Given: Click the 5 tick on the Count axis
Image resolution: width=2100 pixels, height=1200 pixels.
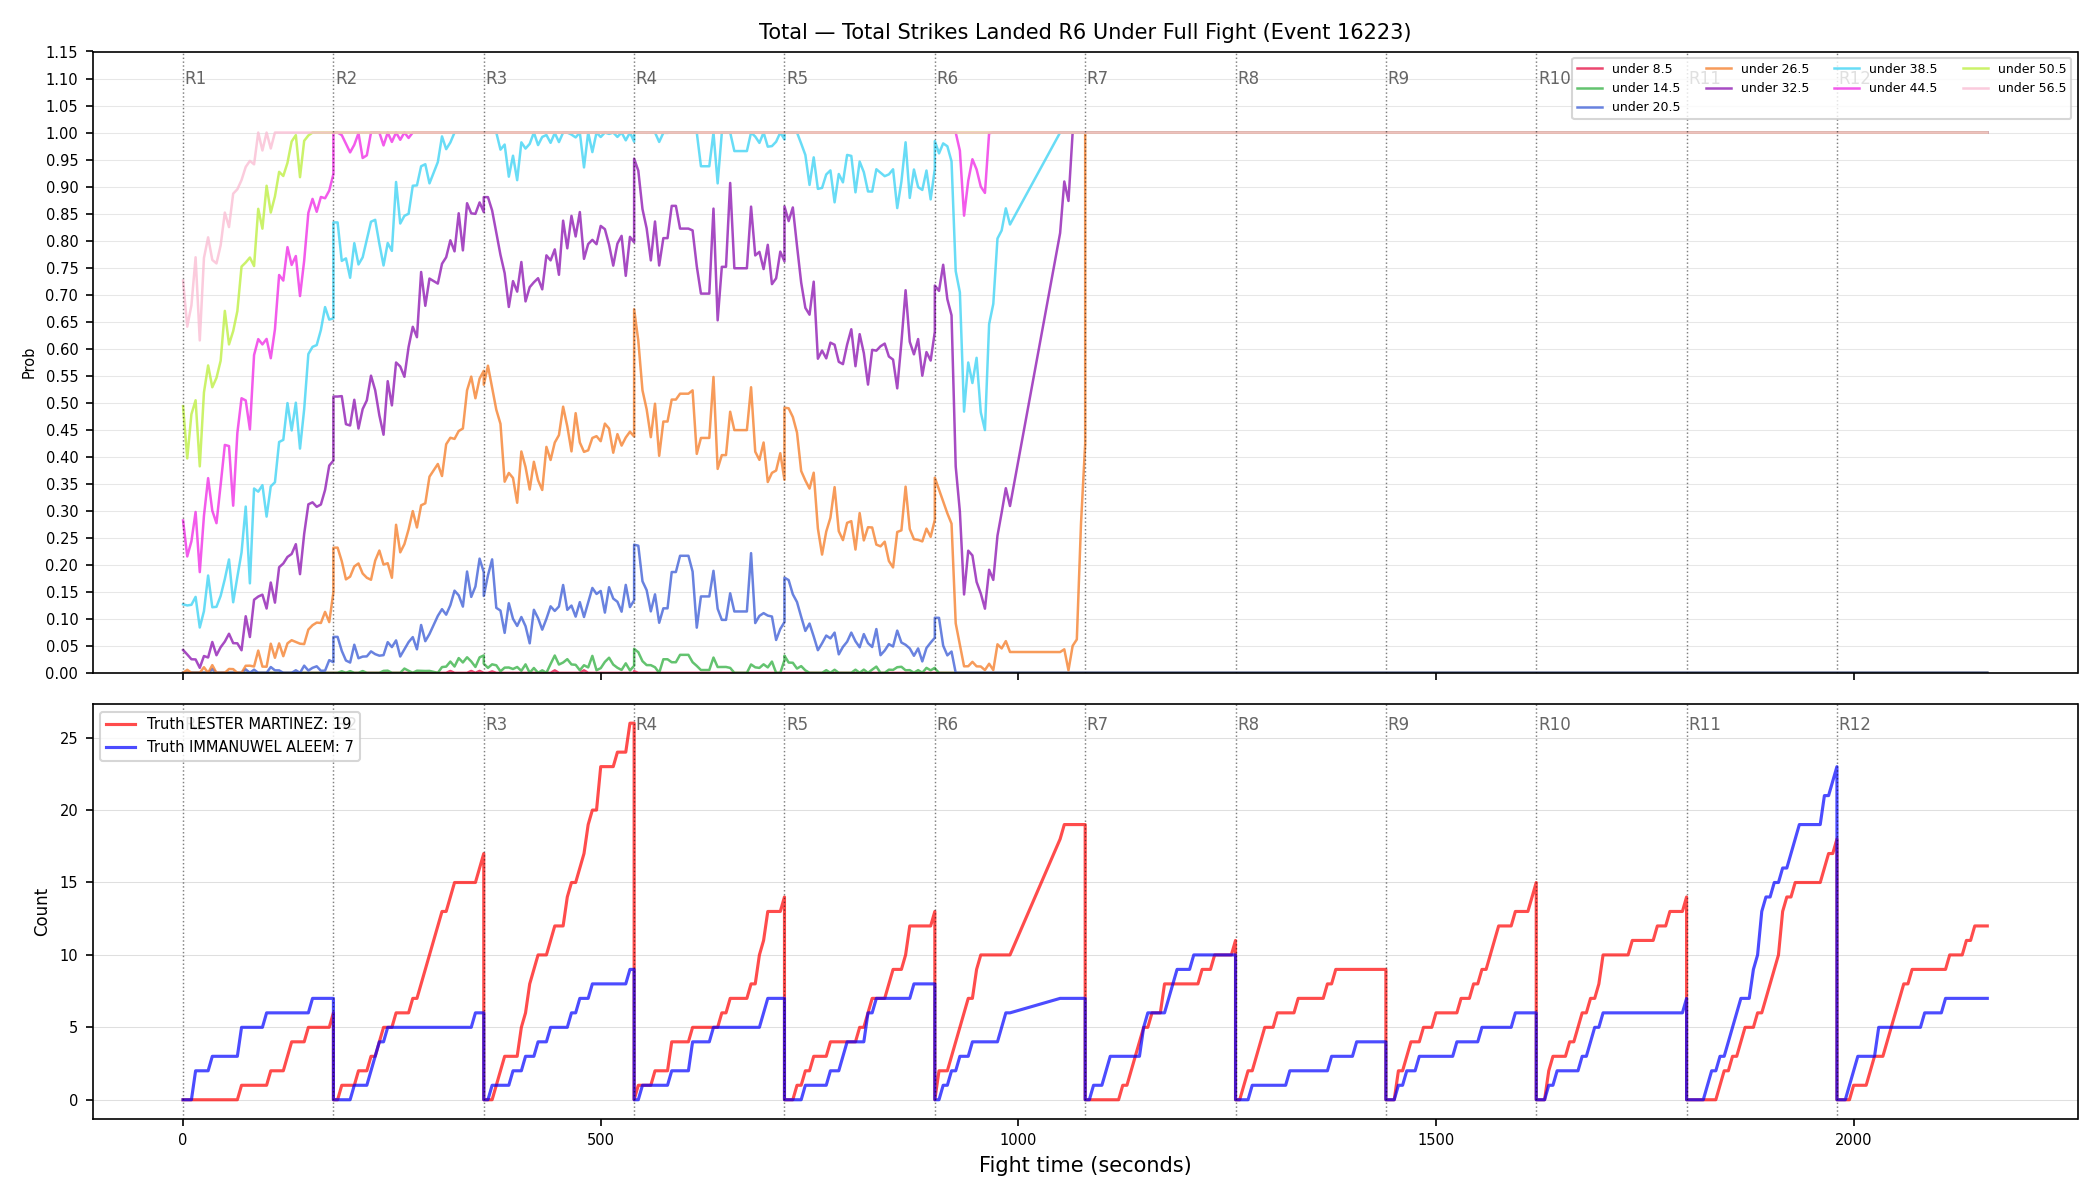Looking at the screenshot, I should 74,1027.
